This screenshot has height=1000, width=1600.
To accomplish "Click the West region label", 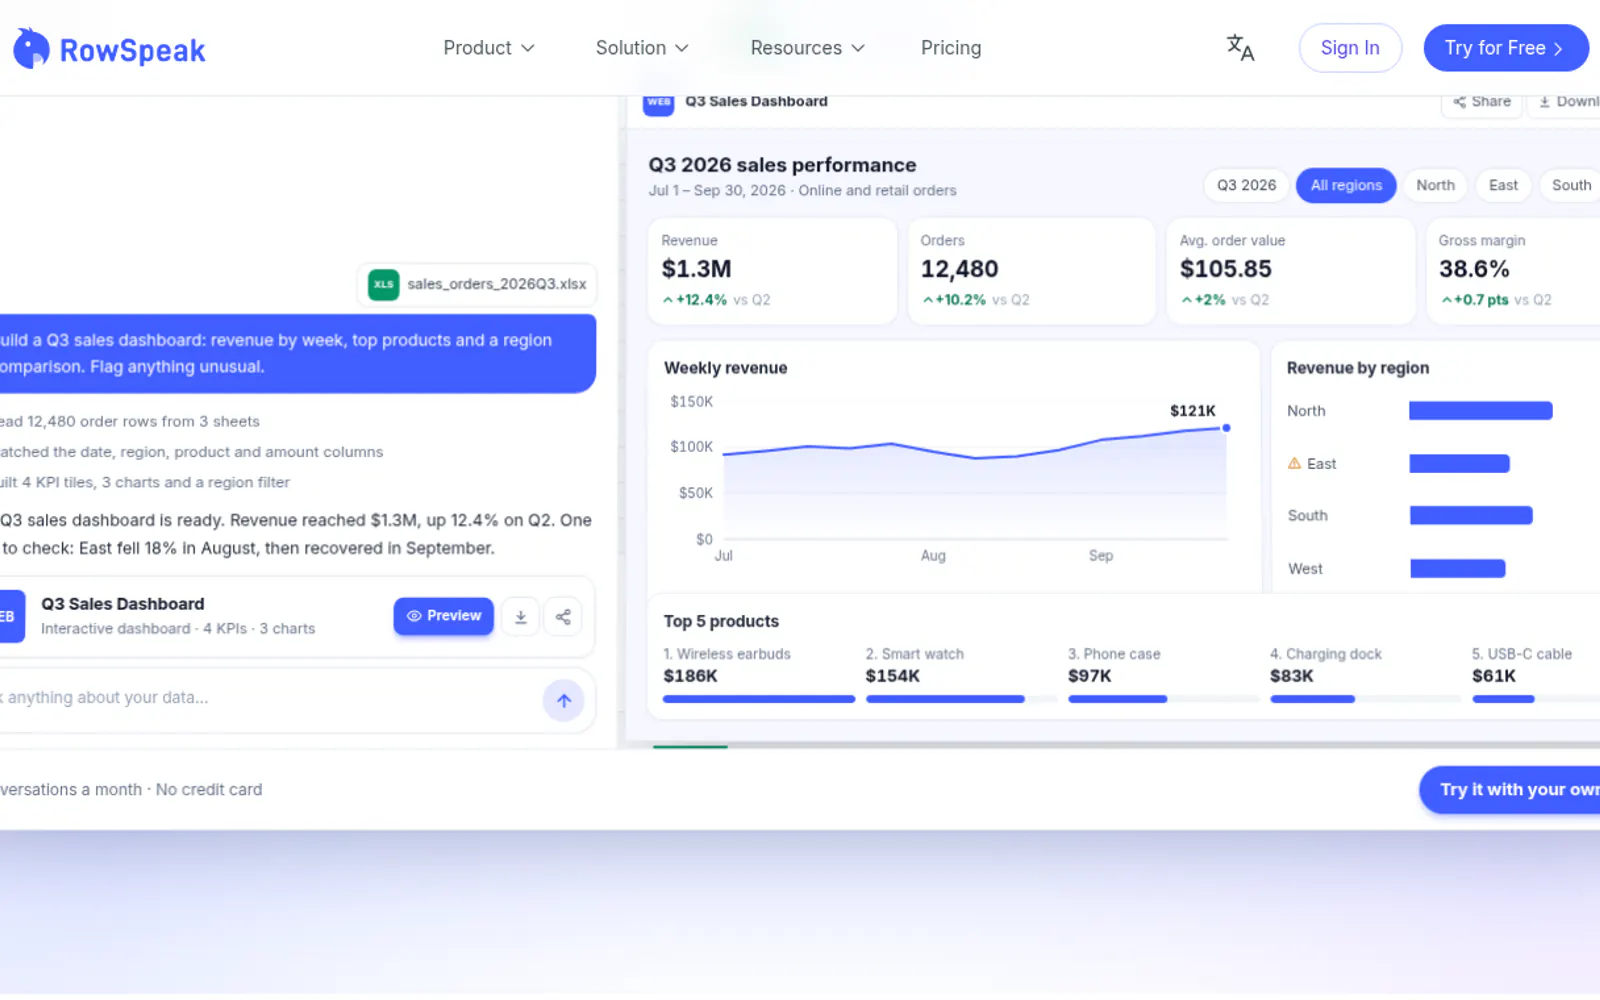I will click(1305, 569).
